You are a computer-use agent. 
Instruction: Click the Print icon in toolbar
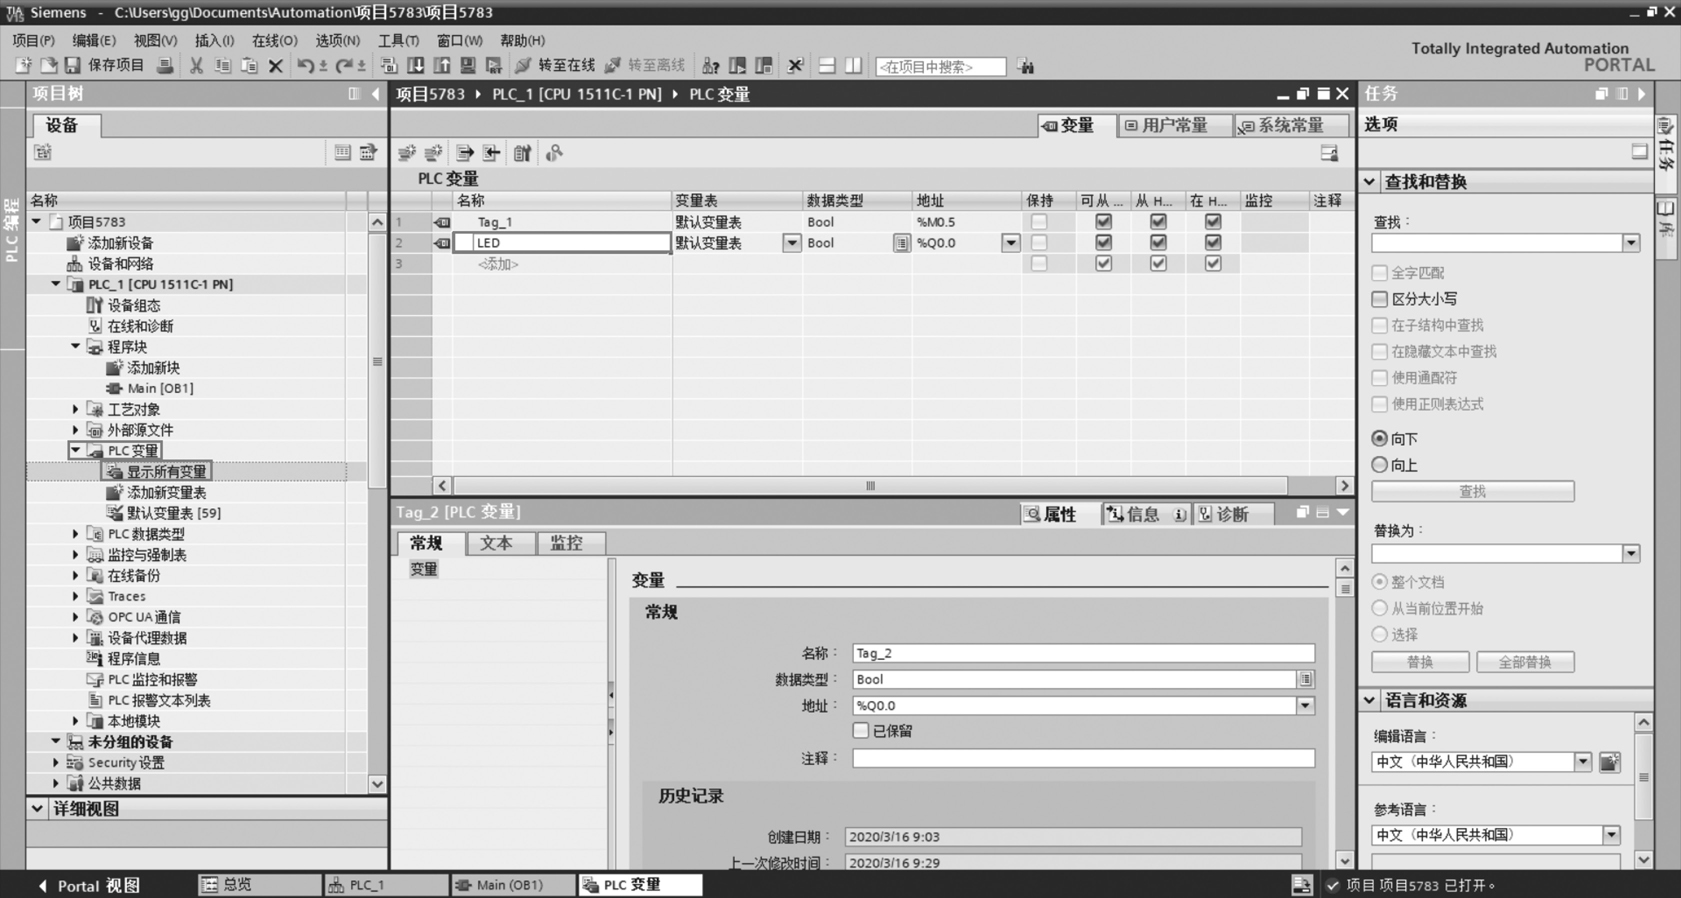[165, 66]
